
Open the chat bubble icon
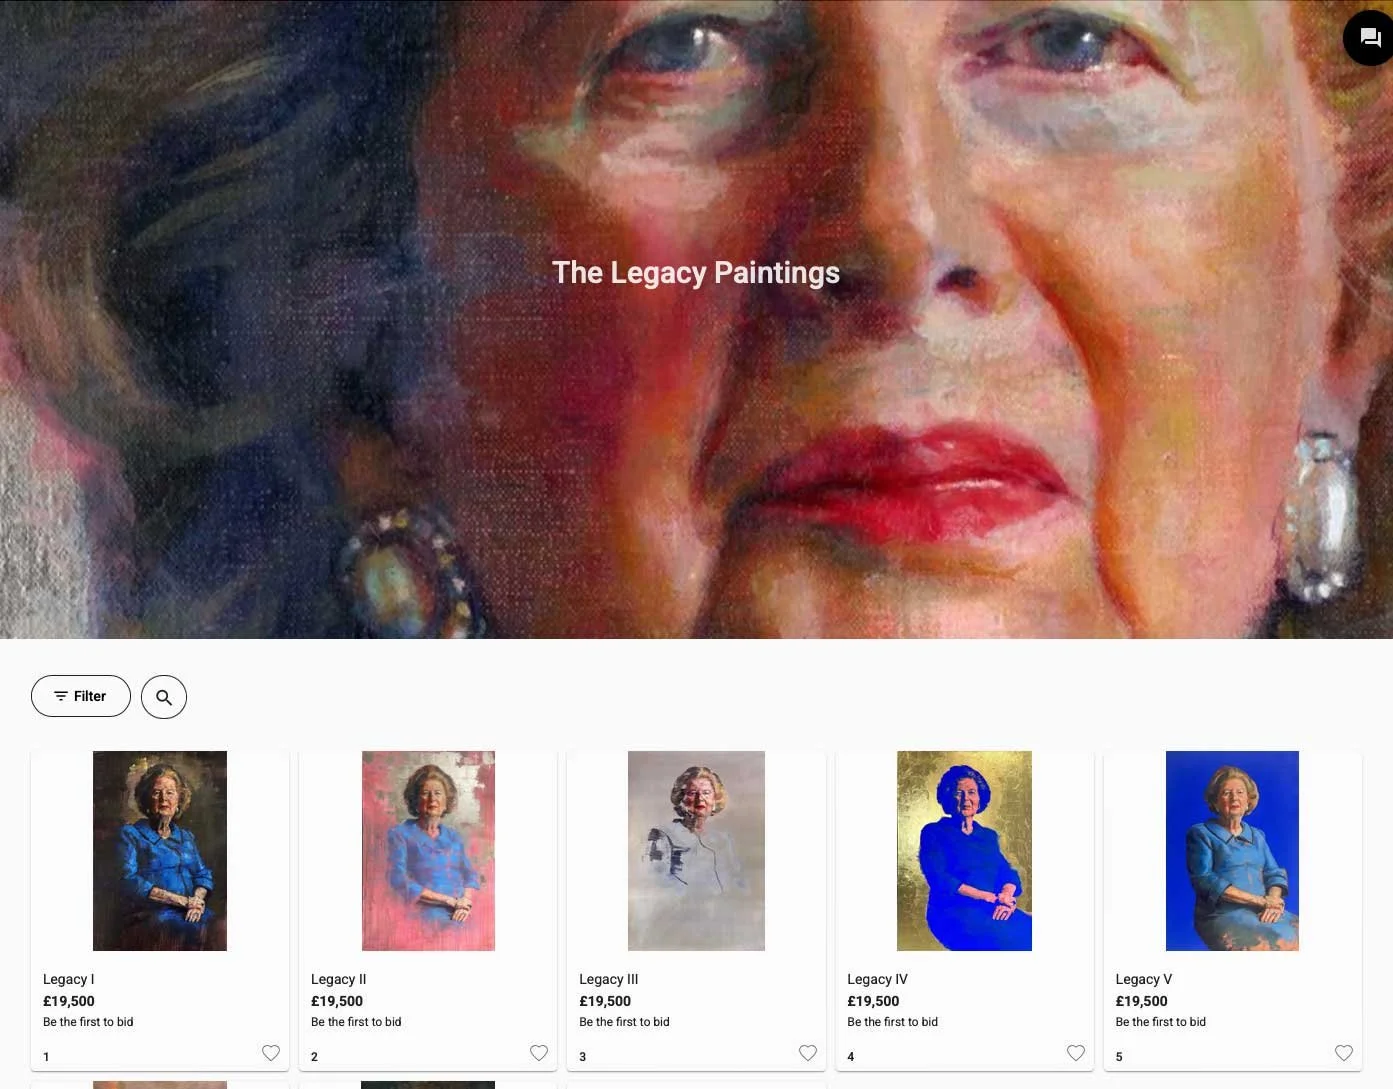(1369, 38)
